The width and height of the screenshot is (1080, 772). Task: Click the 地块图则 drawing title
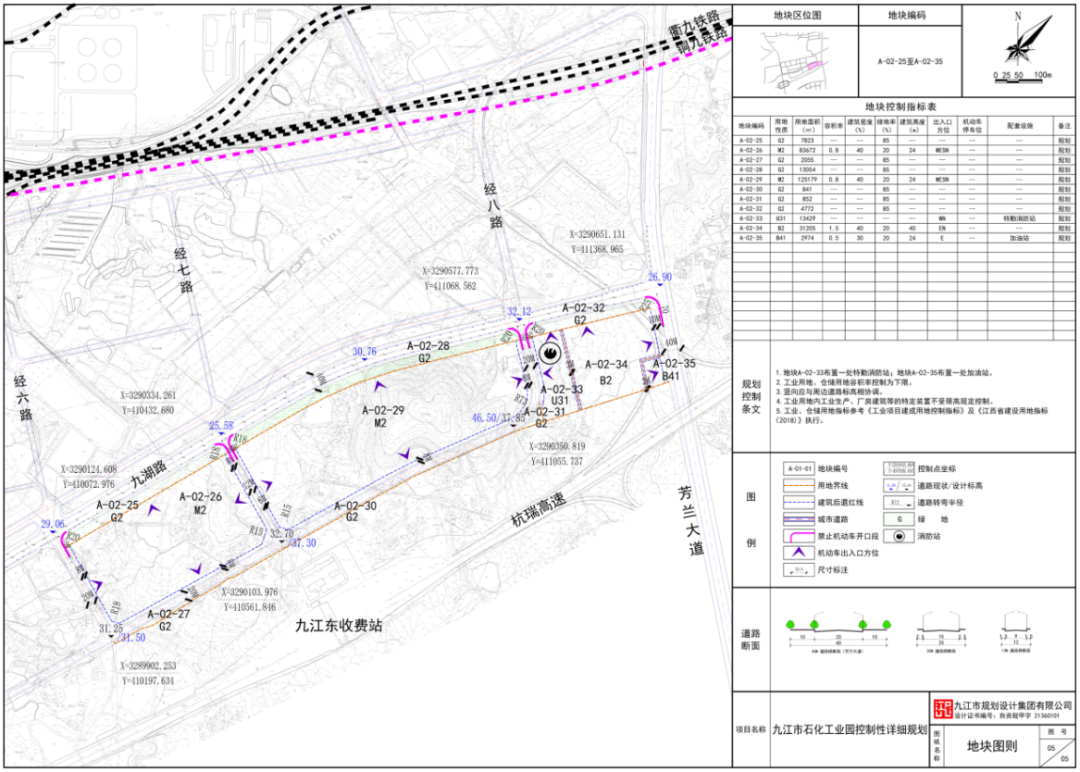pyautogui.click(x=992, y=746)
